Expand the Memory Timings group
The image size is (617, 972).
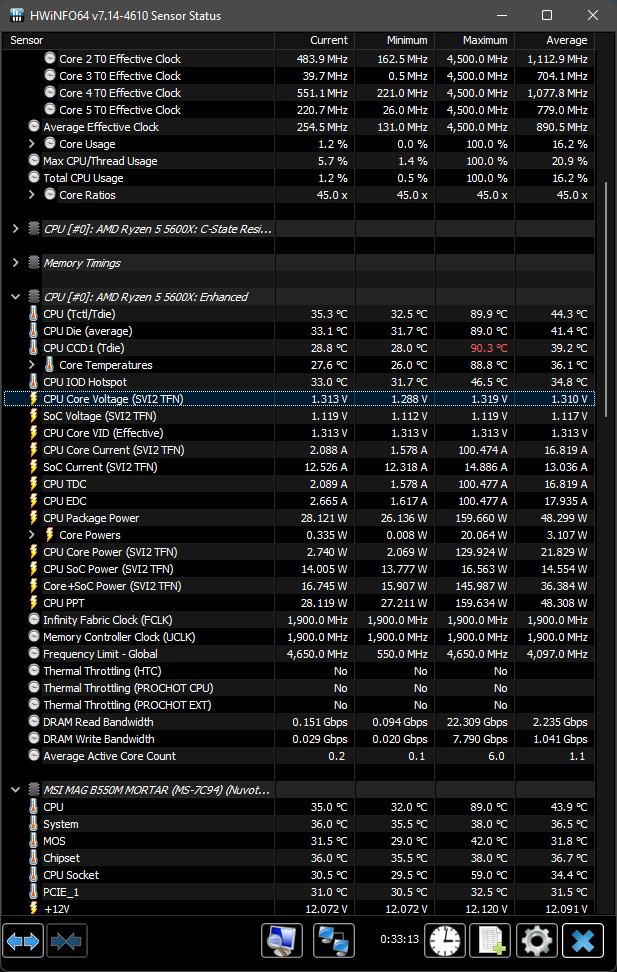pyautogui.click(x=15, y=263)
